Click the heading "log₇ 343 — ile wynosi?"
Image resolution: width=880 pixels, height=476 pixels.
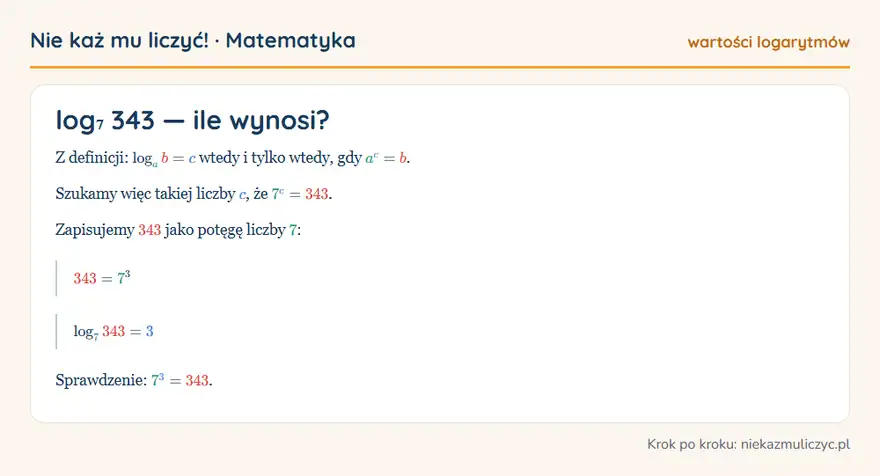click(x=192, y=120)
